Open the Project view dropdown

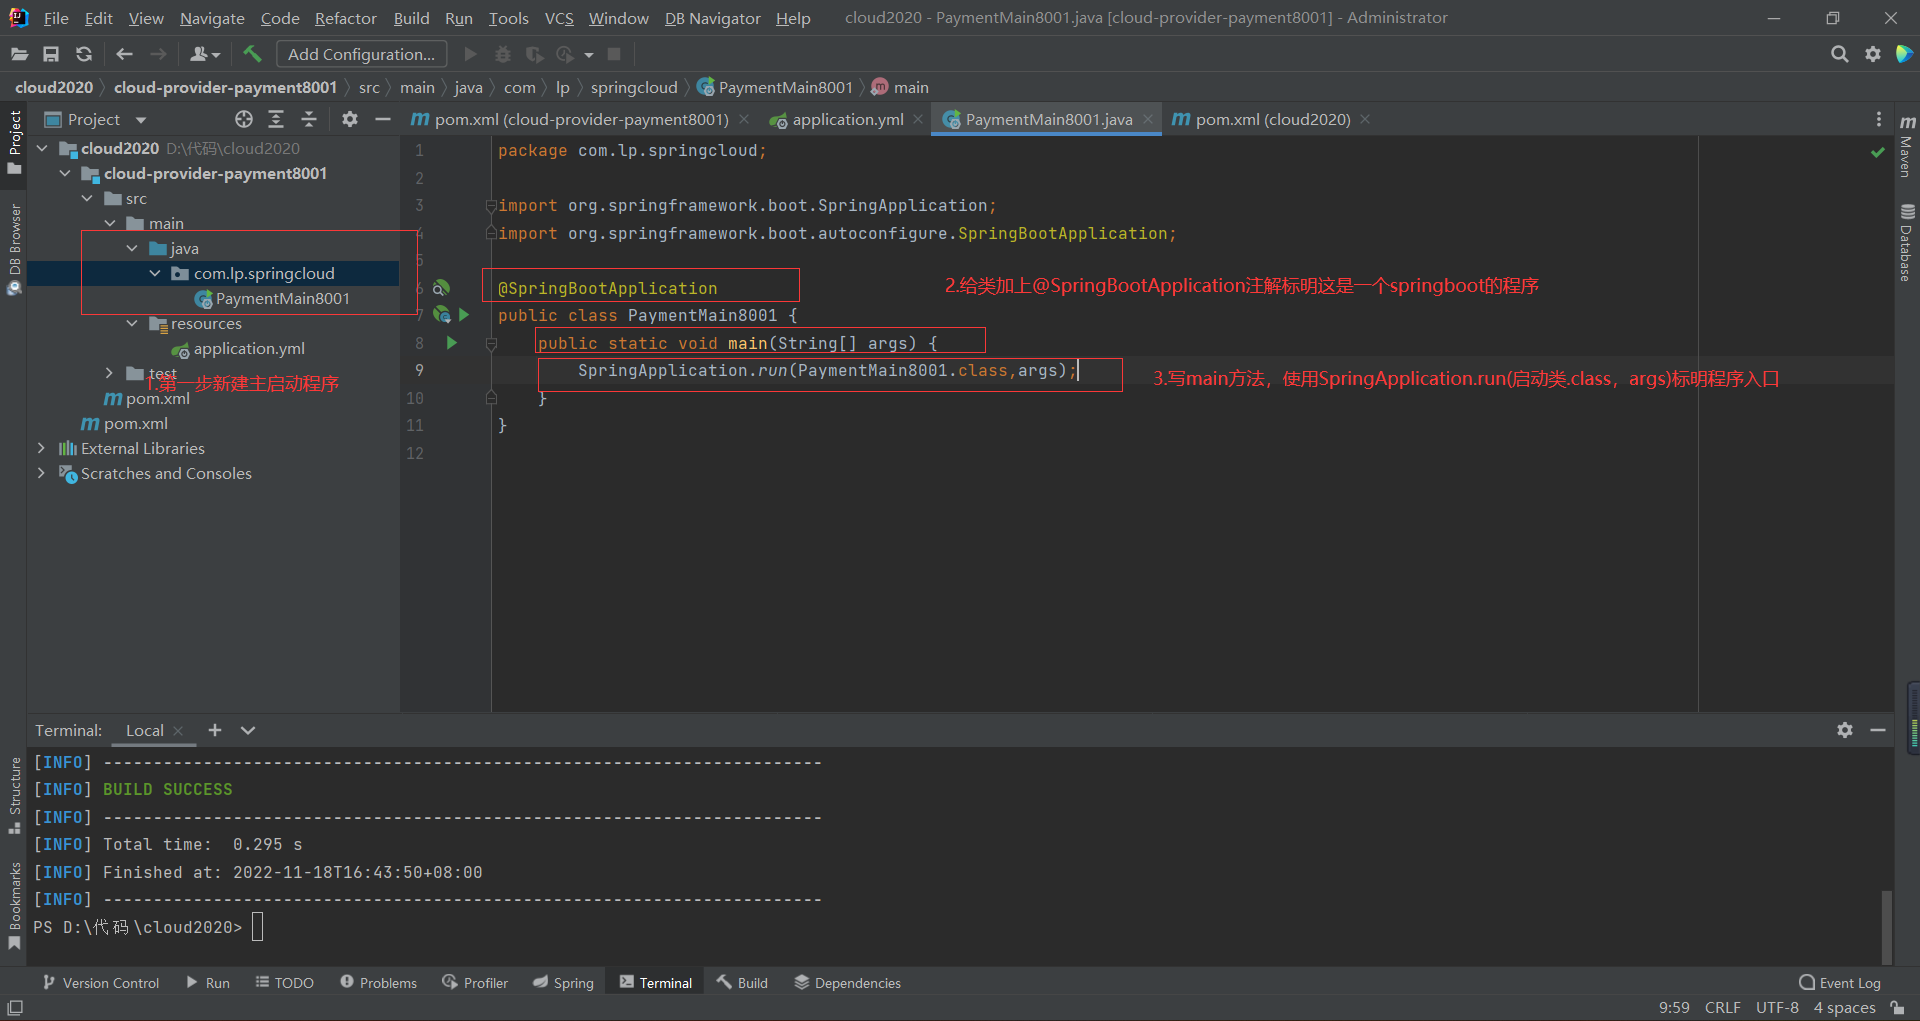pos(141,120)
